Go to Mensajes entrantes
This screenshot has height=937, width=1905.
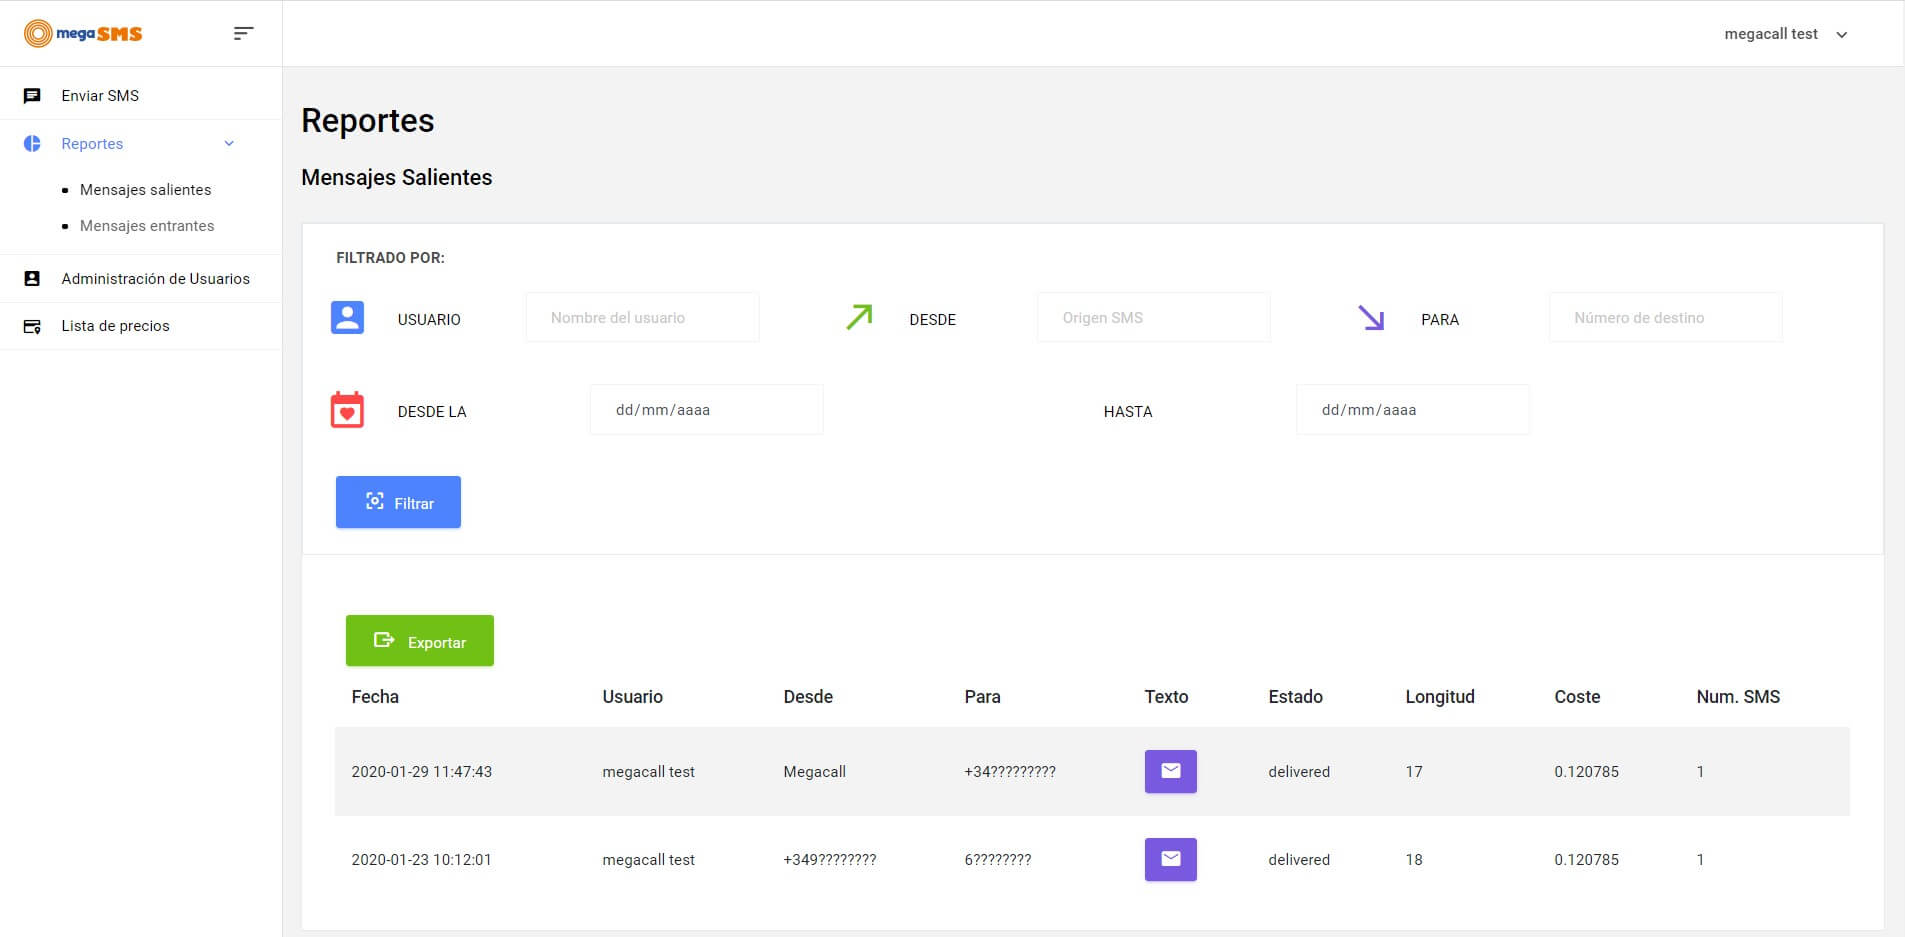tap(147, 226)
